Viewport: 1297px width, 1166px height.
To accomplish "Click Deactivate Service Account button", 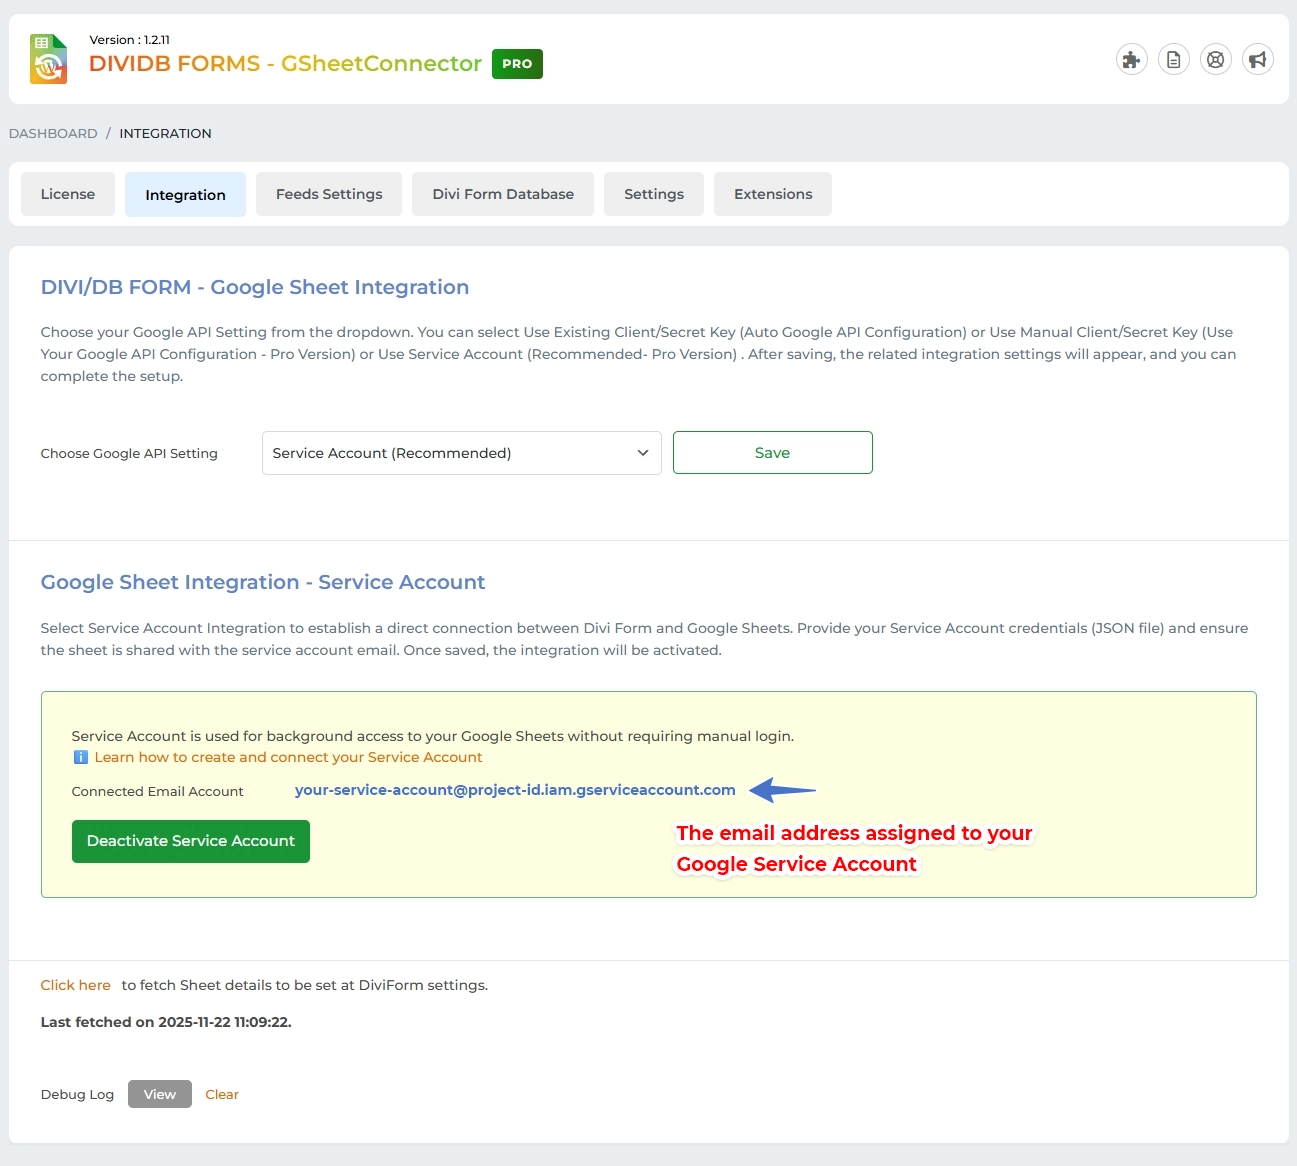I will (x=191, y=841).
